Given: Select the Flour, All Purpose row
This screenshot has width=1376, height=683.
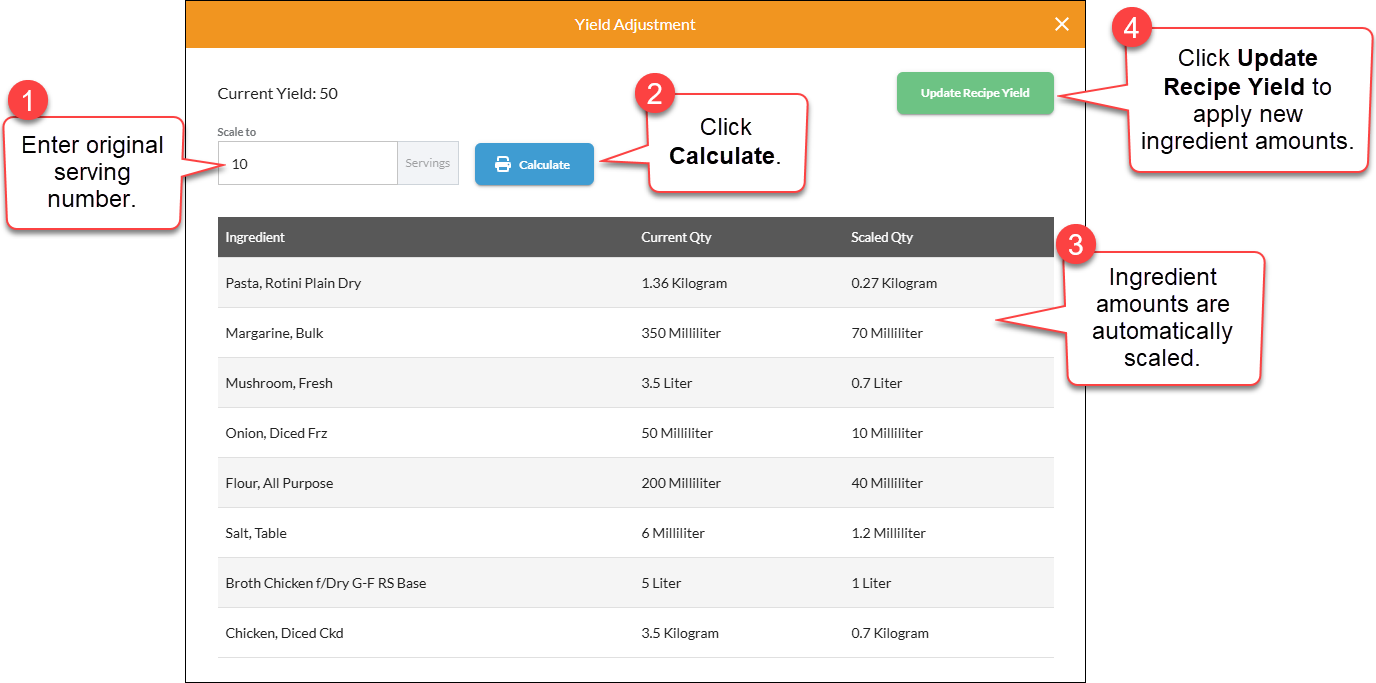Looking at the screenshot, I should click(636, 483).
